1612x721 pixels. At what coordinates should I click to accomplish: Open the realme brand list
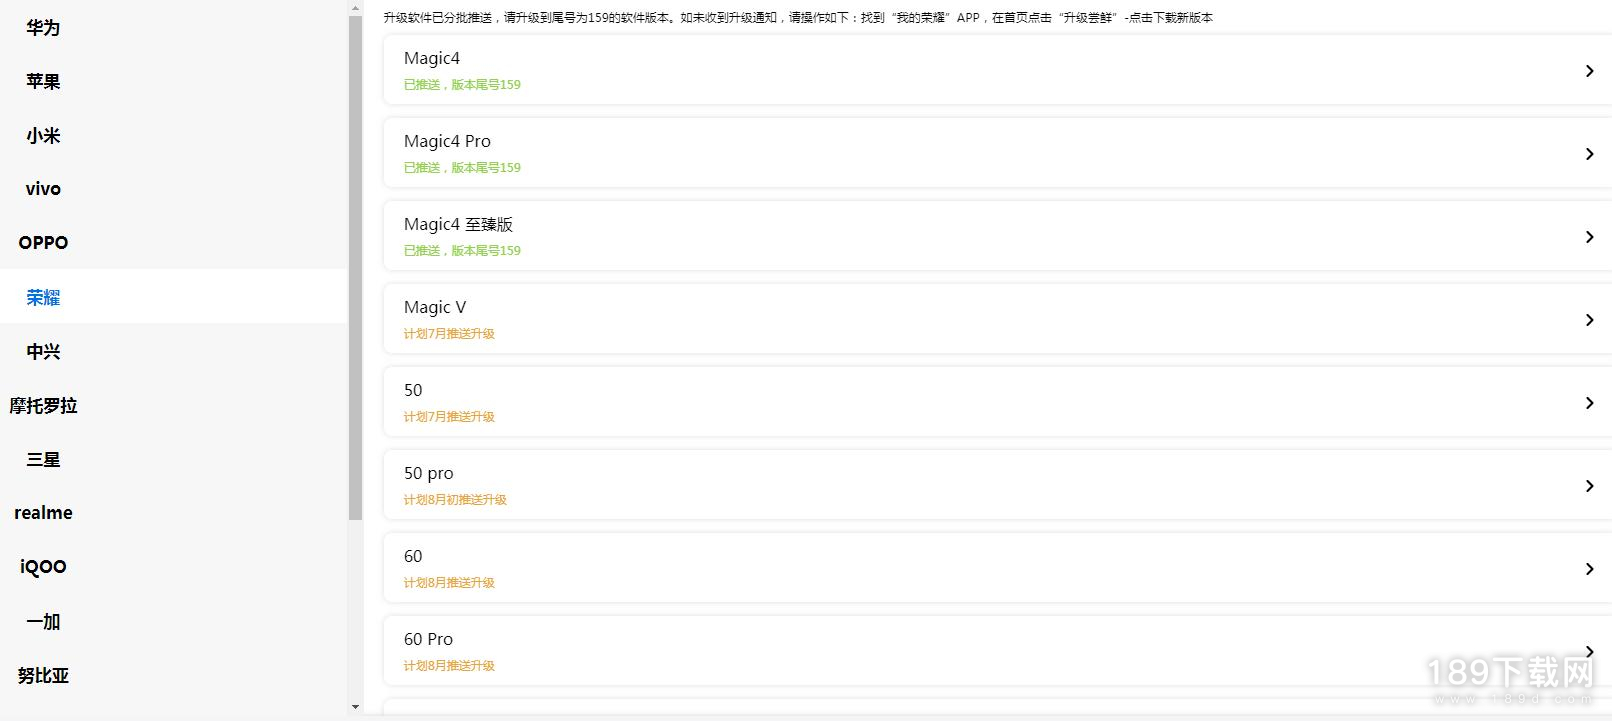tap(43, 513)
